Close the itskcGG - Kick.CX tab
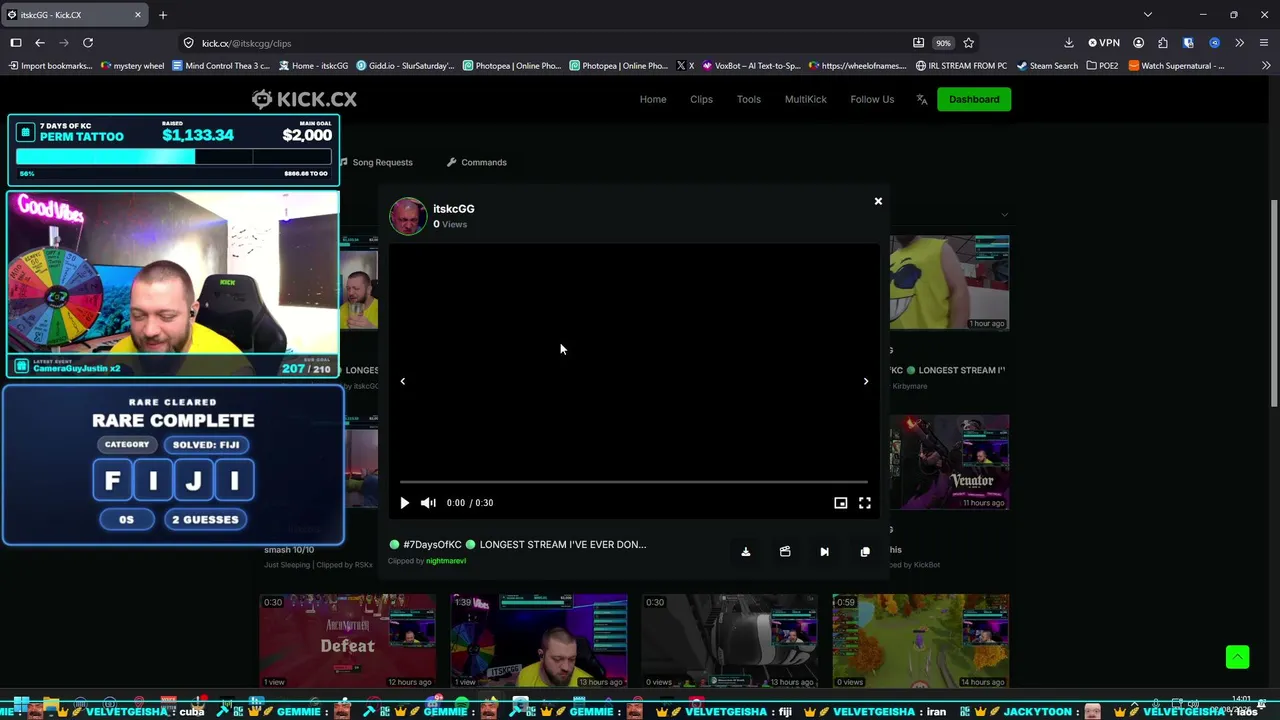Screen dimensions: 1280x720 coord(138,15)
